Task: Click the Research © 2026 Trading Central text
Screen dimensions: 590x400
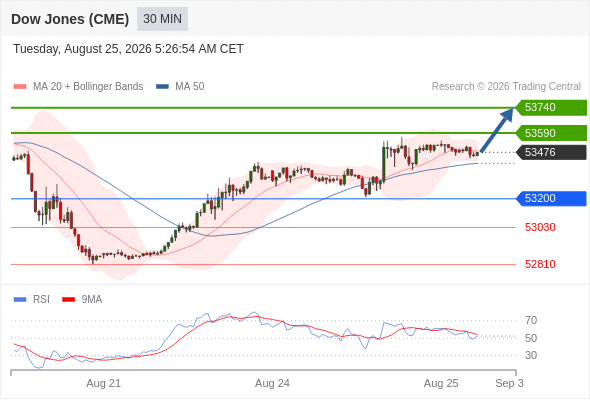Action: point(506,87)
